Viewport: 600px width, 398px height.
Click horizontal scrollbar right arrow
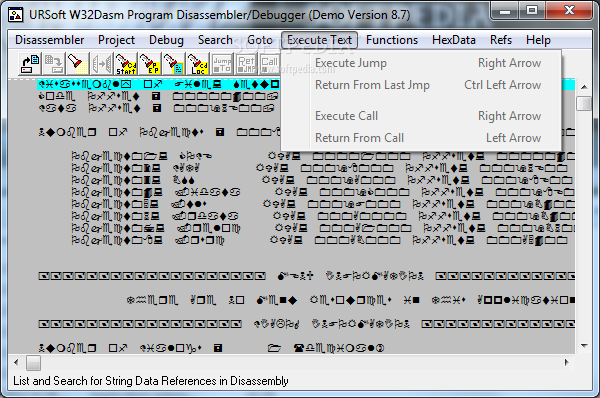point(567,362)
